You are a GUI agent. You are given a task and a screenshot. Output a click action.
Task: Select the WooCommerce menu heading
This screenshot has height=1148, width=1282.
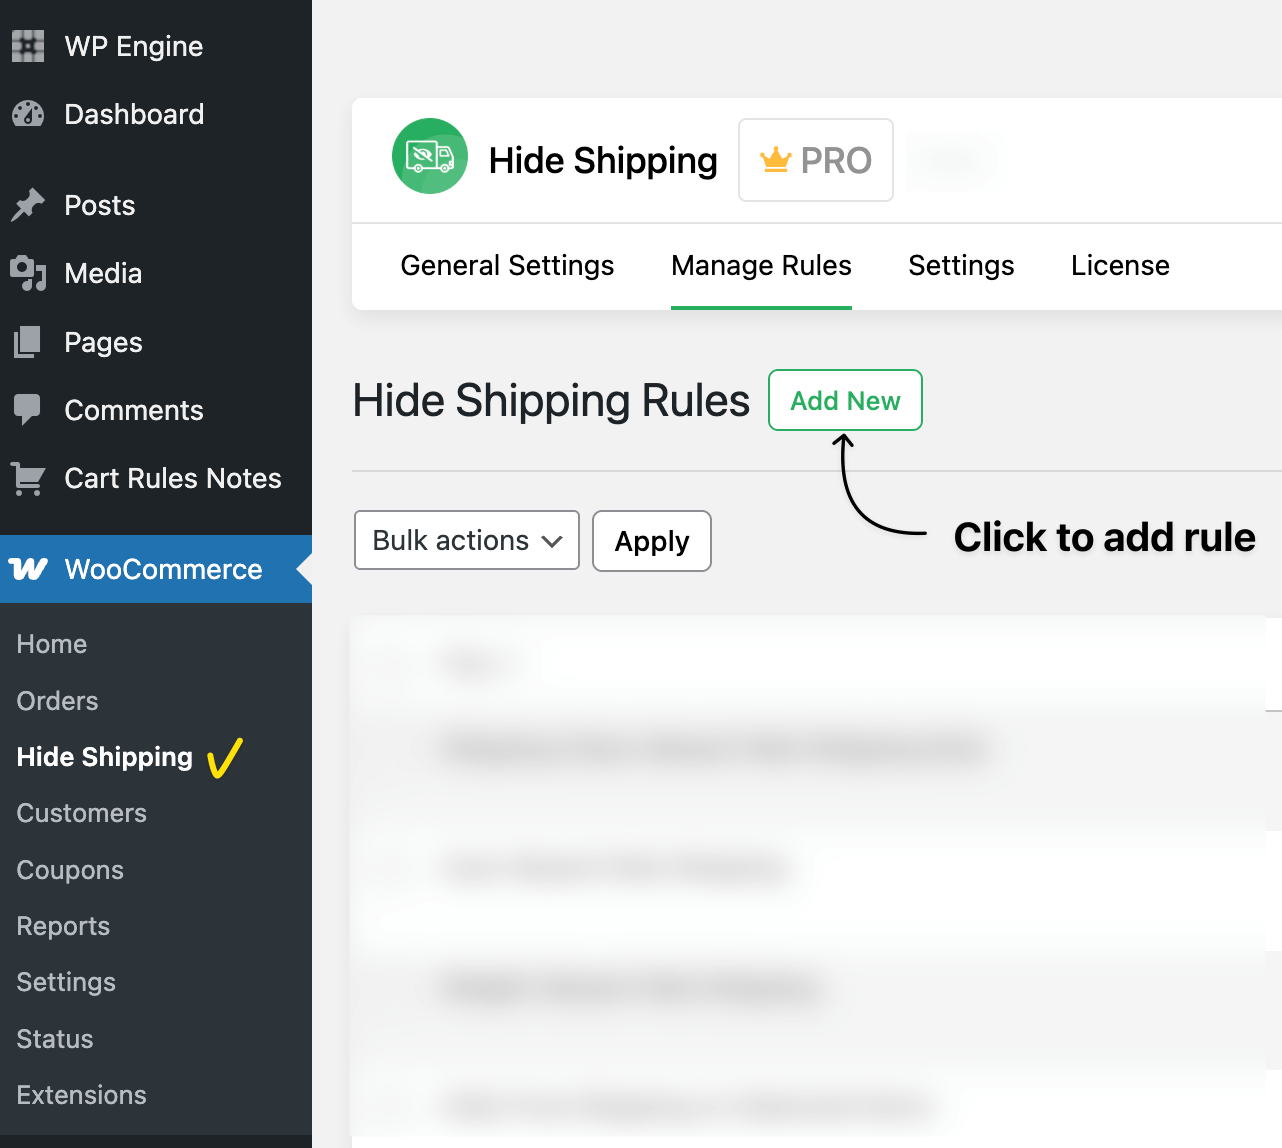156,569
